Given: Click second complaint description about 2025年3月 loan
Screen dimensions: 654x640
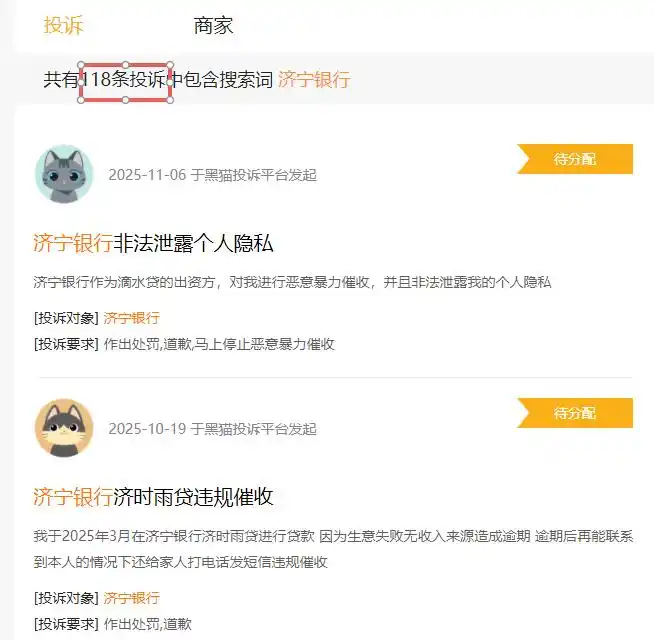Looking at the screenshot, I should click(333, 549).
